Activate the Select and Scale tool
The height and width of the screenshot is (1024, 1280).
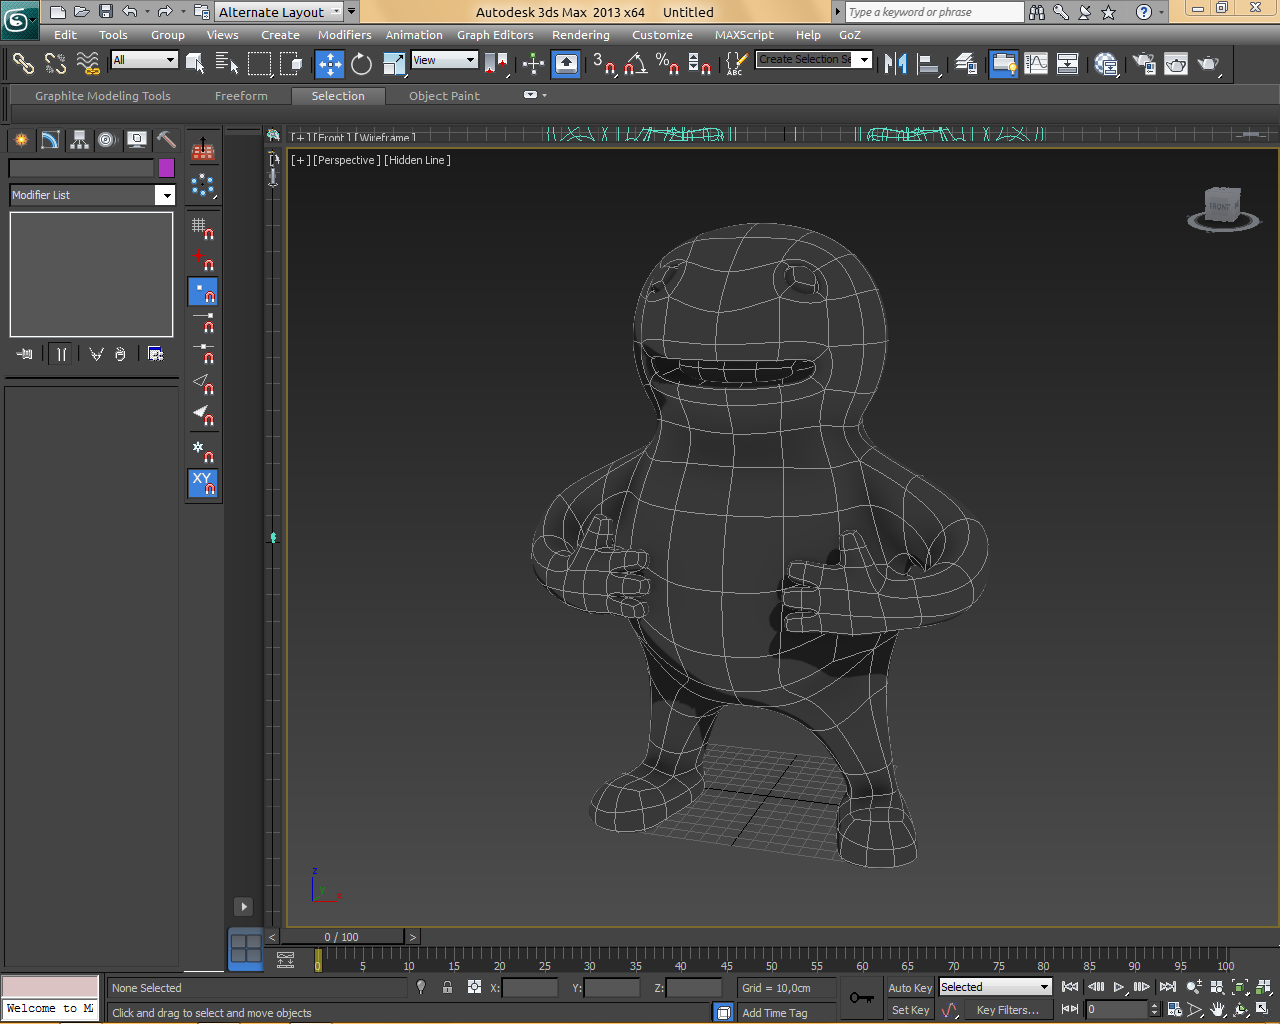(x=393, y=64)
